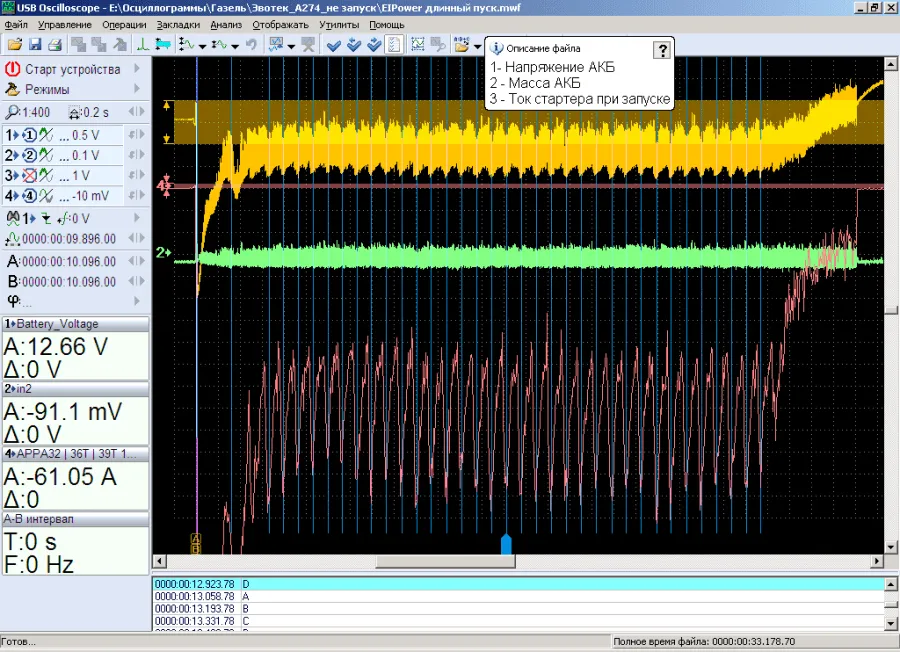
Task: Click the horizontal-scale waveform toolbar icon
Action: 219,45
